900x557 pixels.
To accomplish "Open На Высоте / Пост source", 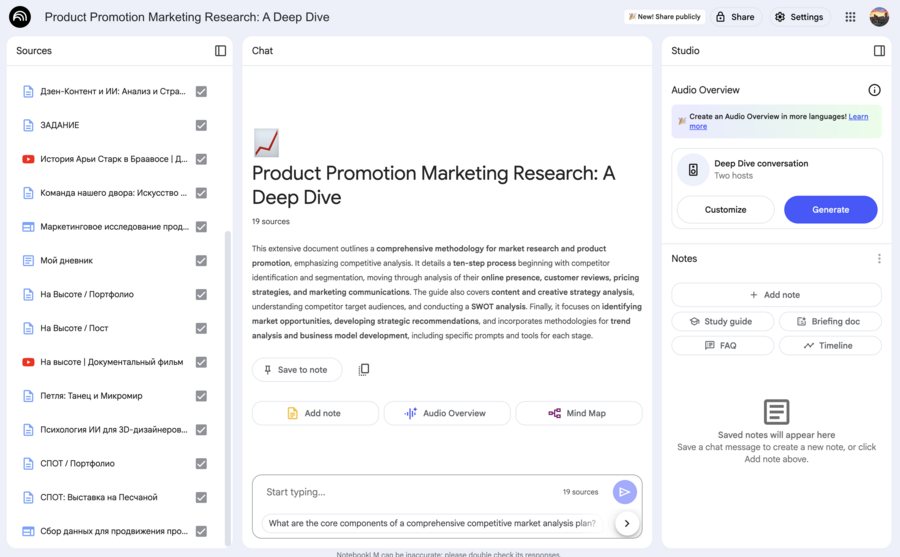I will 88,328.
